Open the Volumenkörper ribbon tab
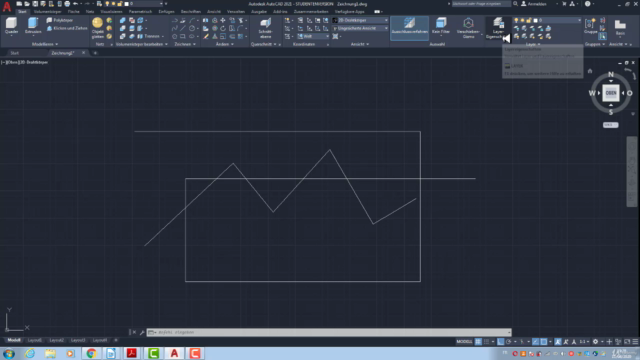Image resolution: width=640 pixels, height=360 pixels. tap(47, 12)
